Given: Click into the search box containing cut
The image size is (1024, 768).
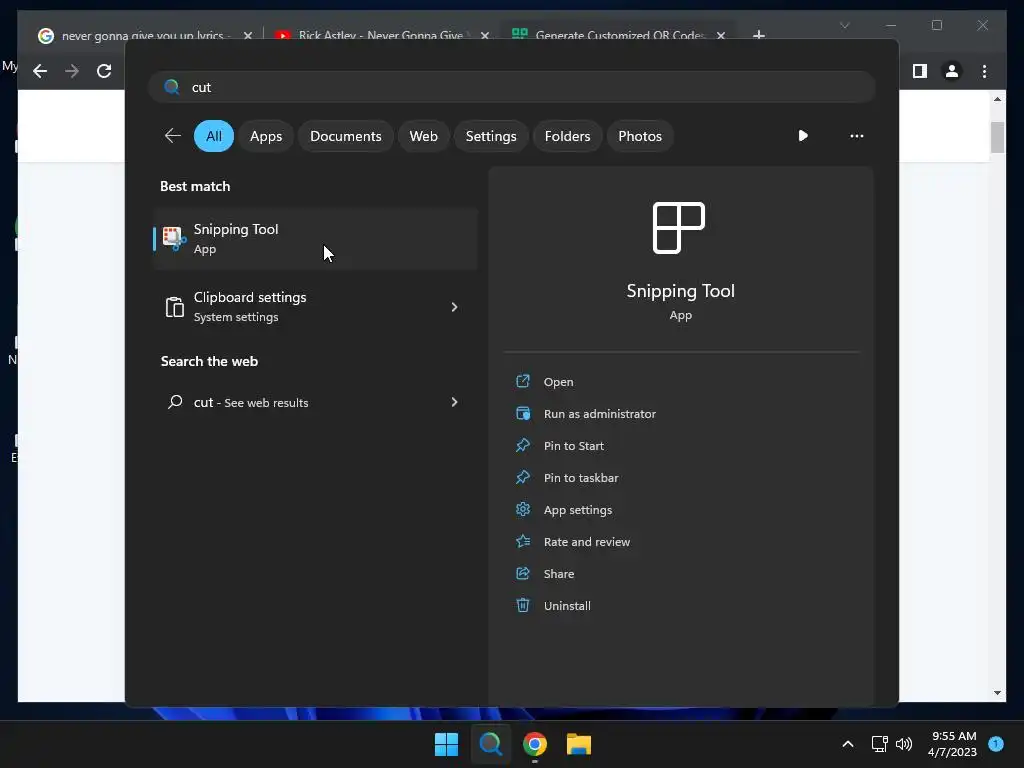Looking at the screenshot, I should click(512, 87).
